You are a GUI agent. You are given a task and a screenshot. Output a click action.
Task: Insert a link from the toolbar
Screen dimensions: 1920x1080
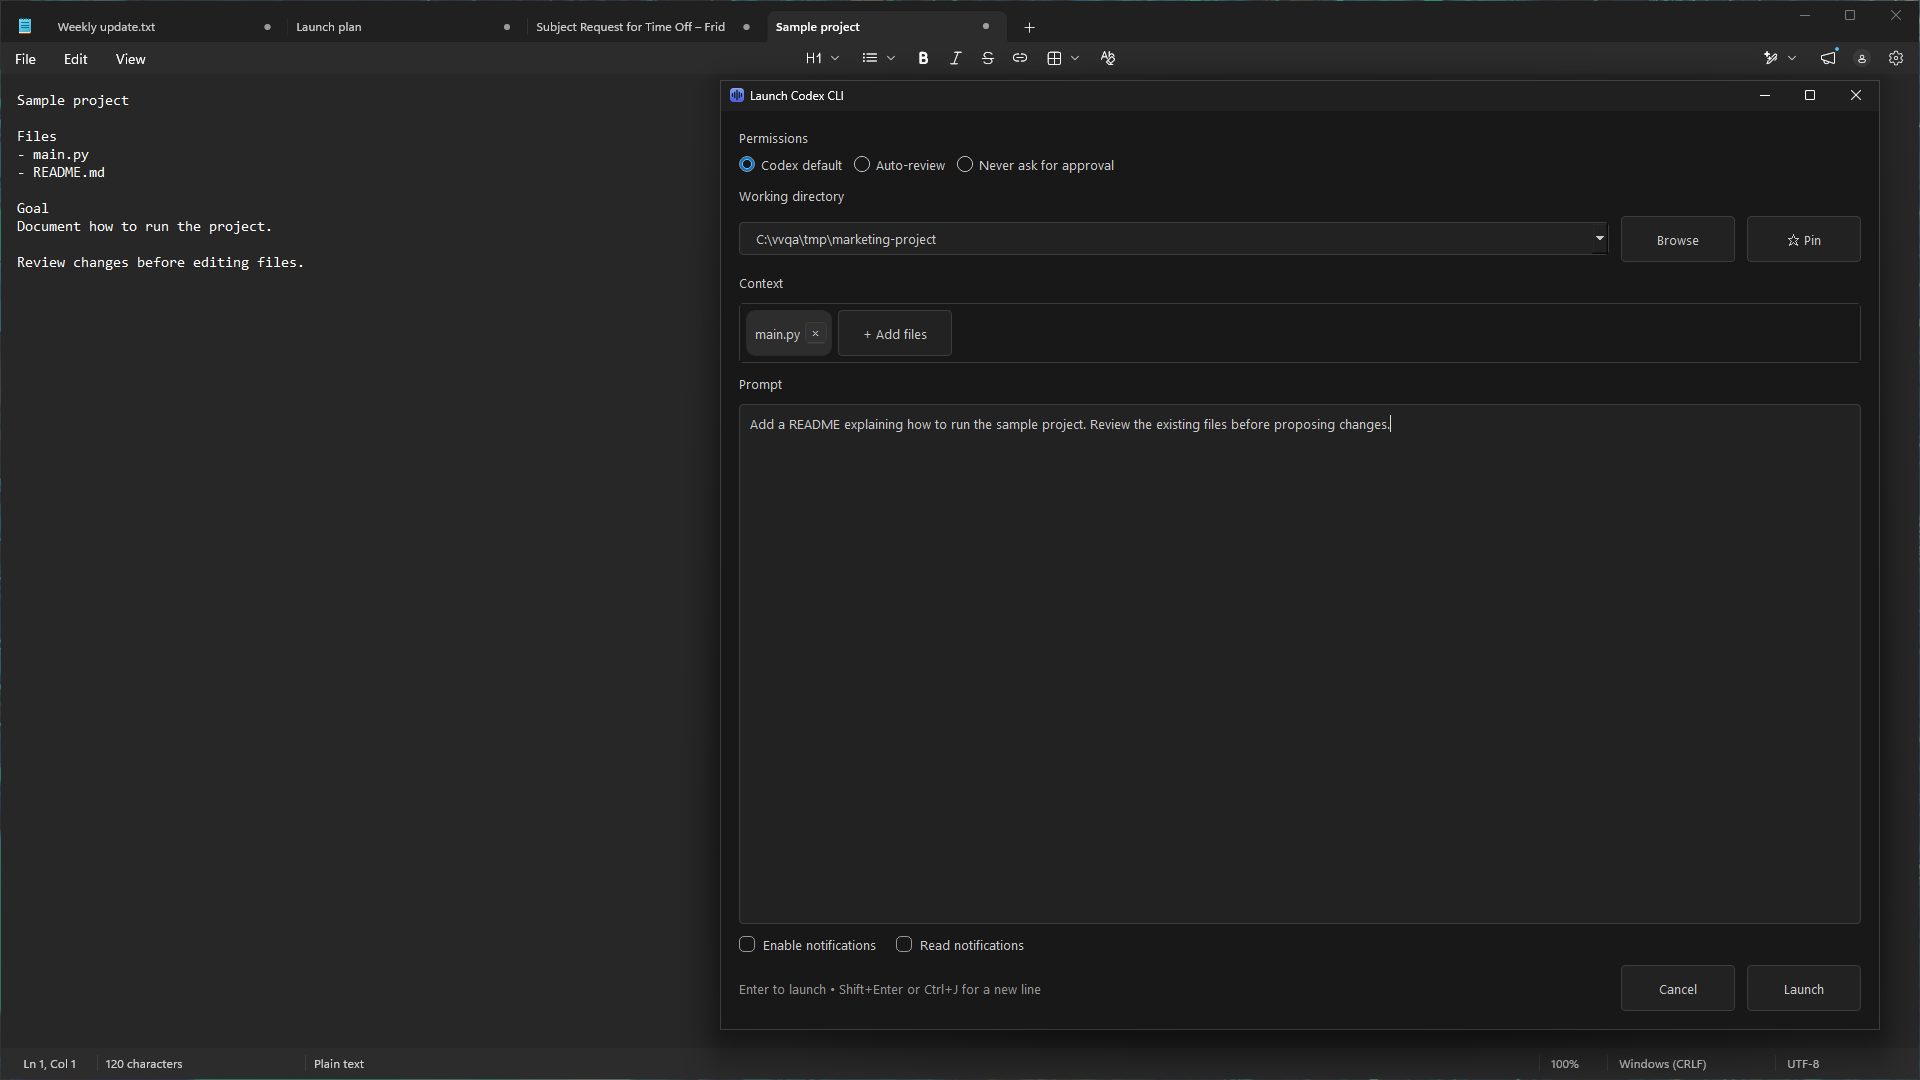click(1020, 59)
